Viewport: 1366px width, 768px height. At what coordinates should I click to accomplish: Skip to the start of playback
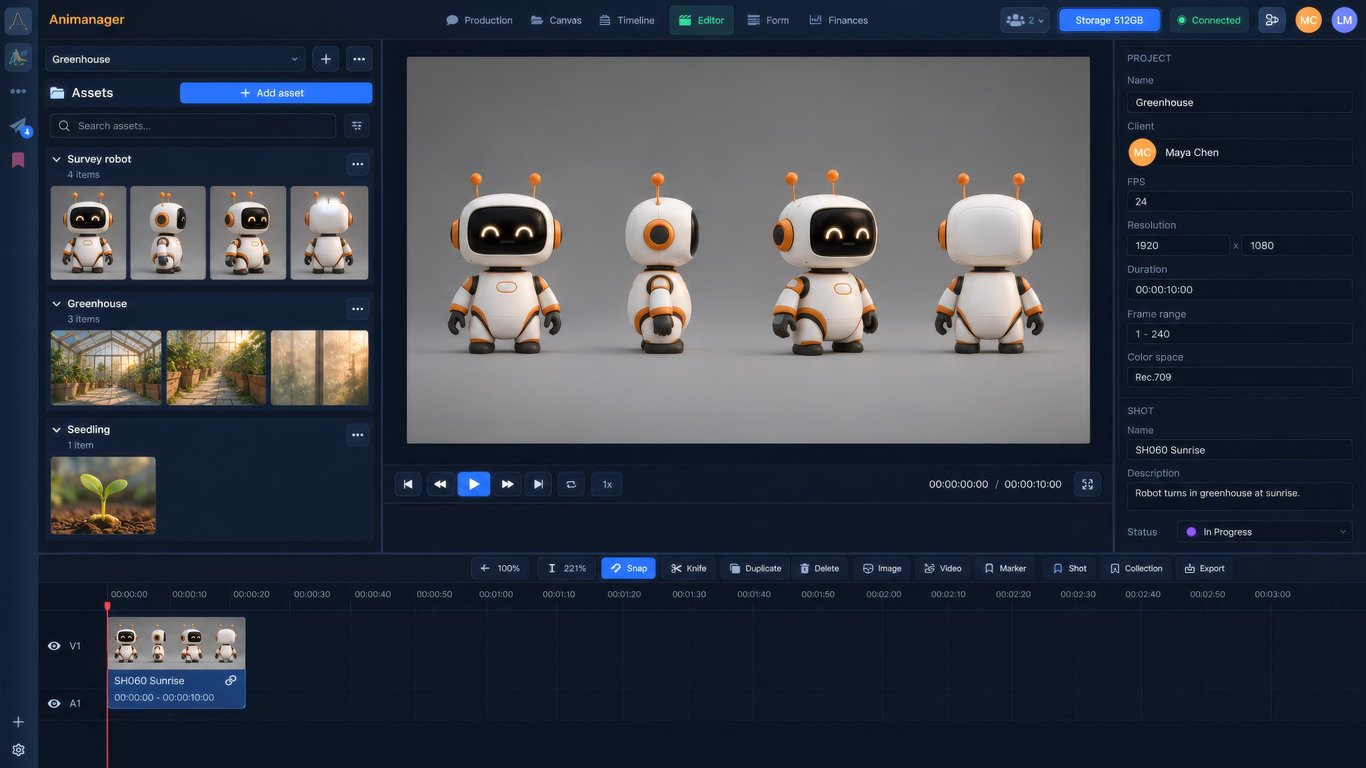pos(408,484)
